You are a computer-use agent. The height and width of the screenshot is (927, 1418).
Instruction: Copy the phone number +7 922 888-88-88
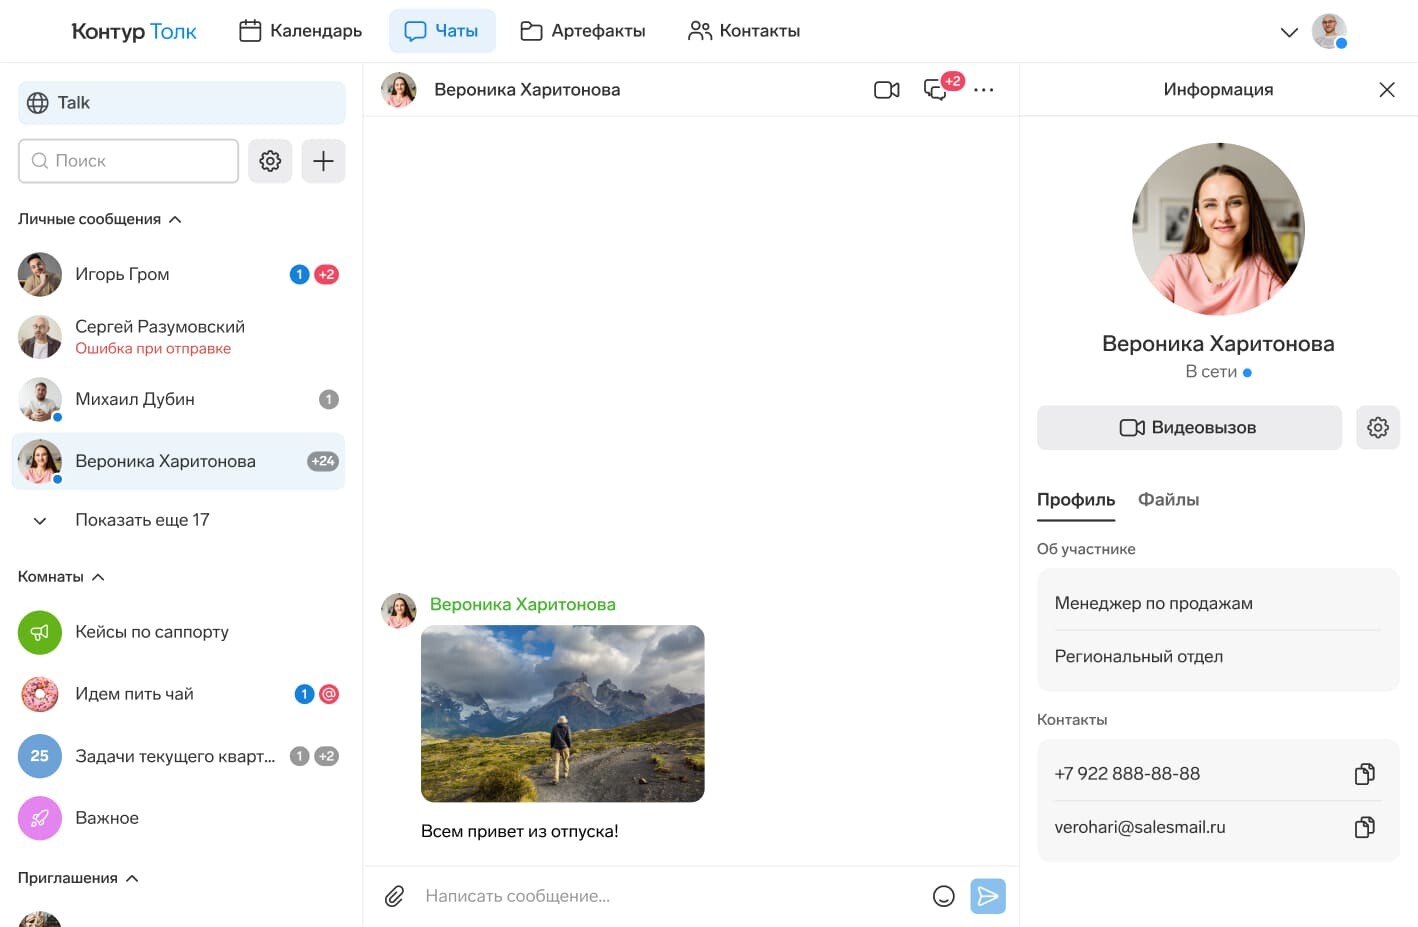click(x=1364, y=774)
